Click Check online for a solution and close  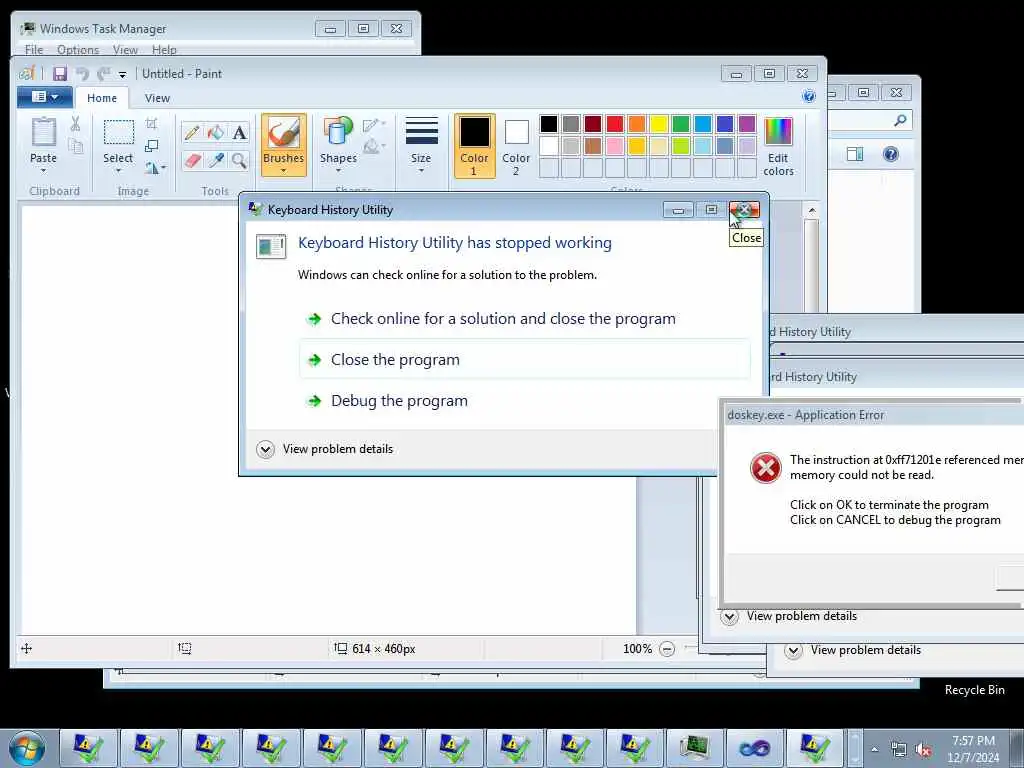[x=503, y=319]
